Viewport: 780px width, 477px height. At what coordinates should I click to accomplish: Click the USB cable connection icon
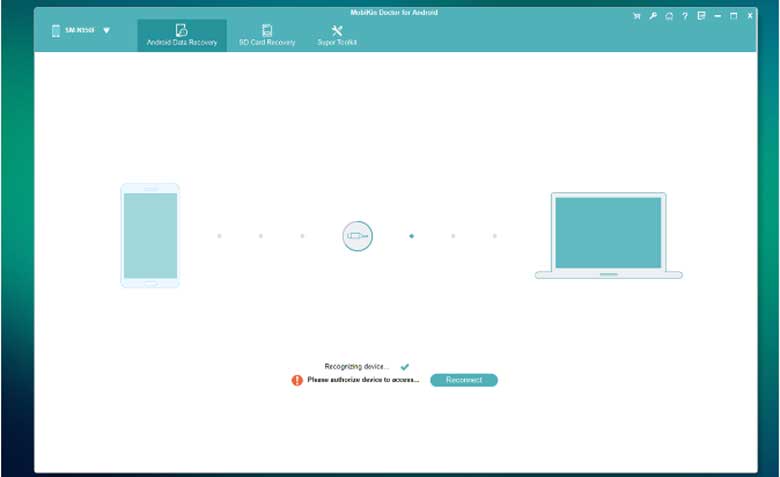357,236
